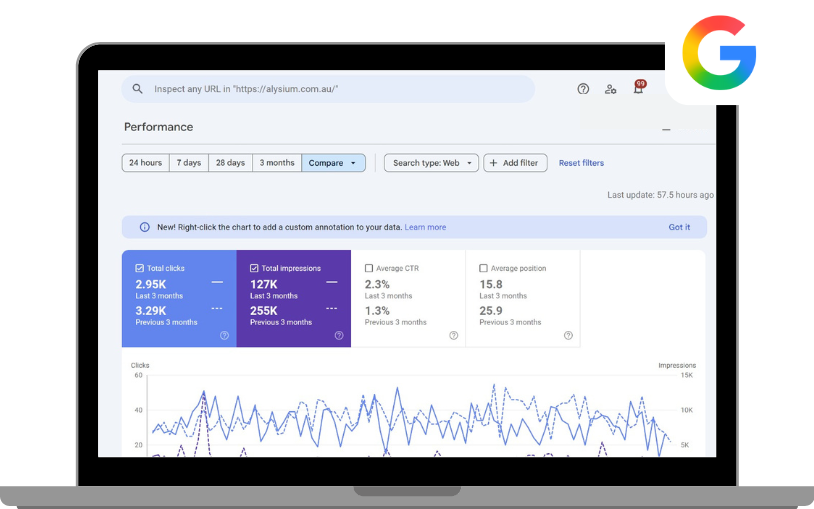Click the 60 clicks axis tick

[x=138, y=375]
